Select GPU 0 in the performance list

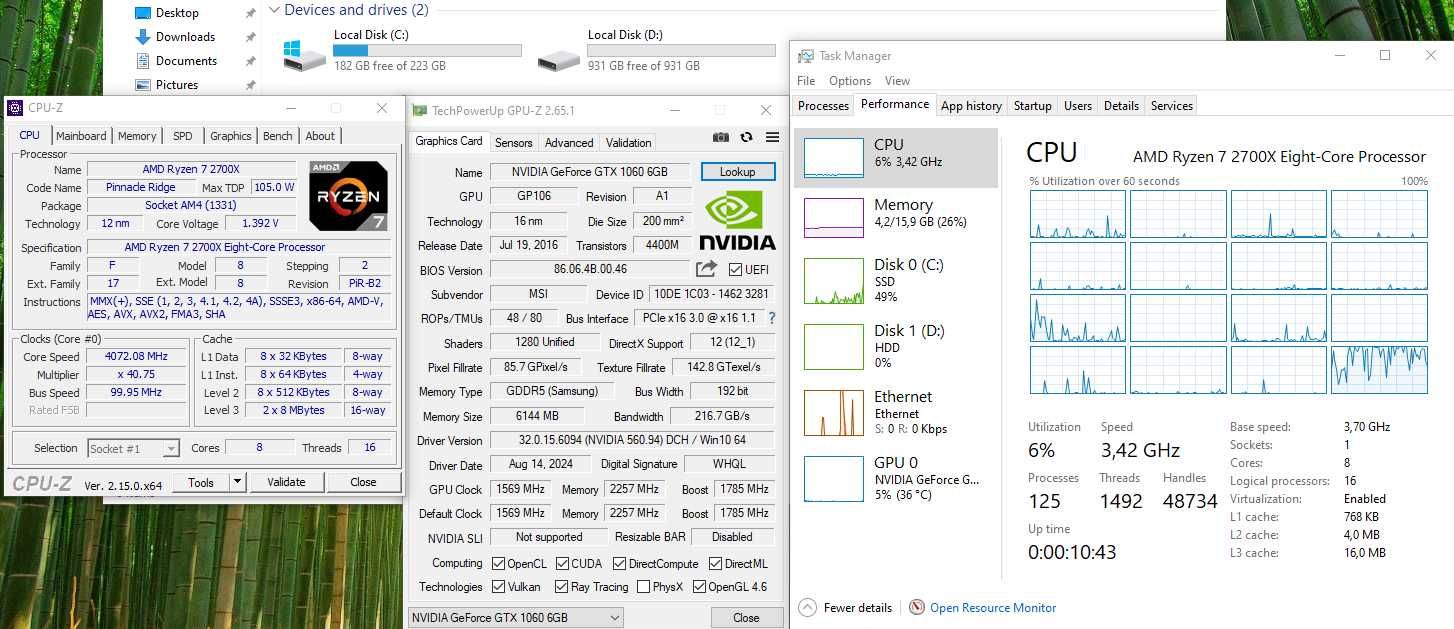click(896, 478)
